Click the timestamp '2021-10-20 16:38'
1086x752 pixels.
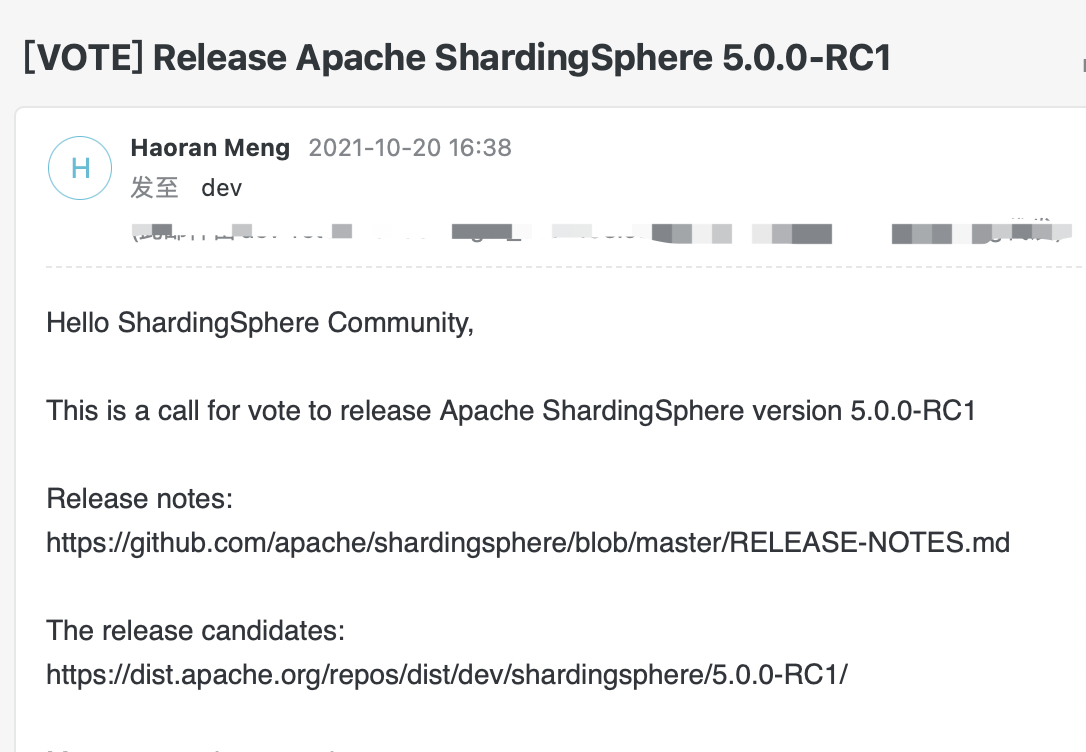[x=409, y=147]
